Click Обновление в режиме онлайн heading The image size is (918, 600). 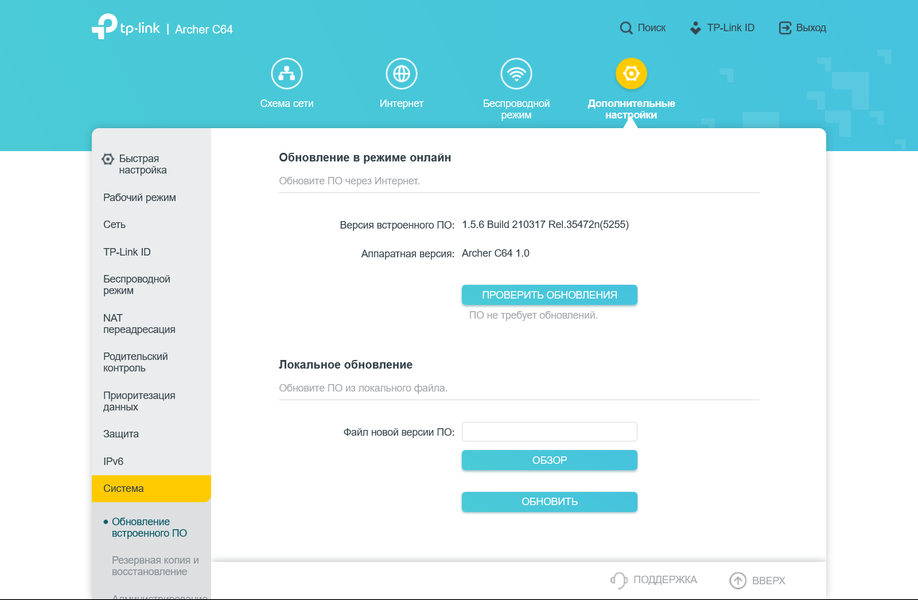pyautogui.click(x=365, y=157)
